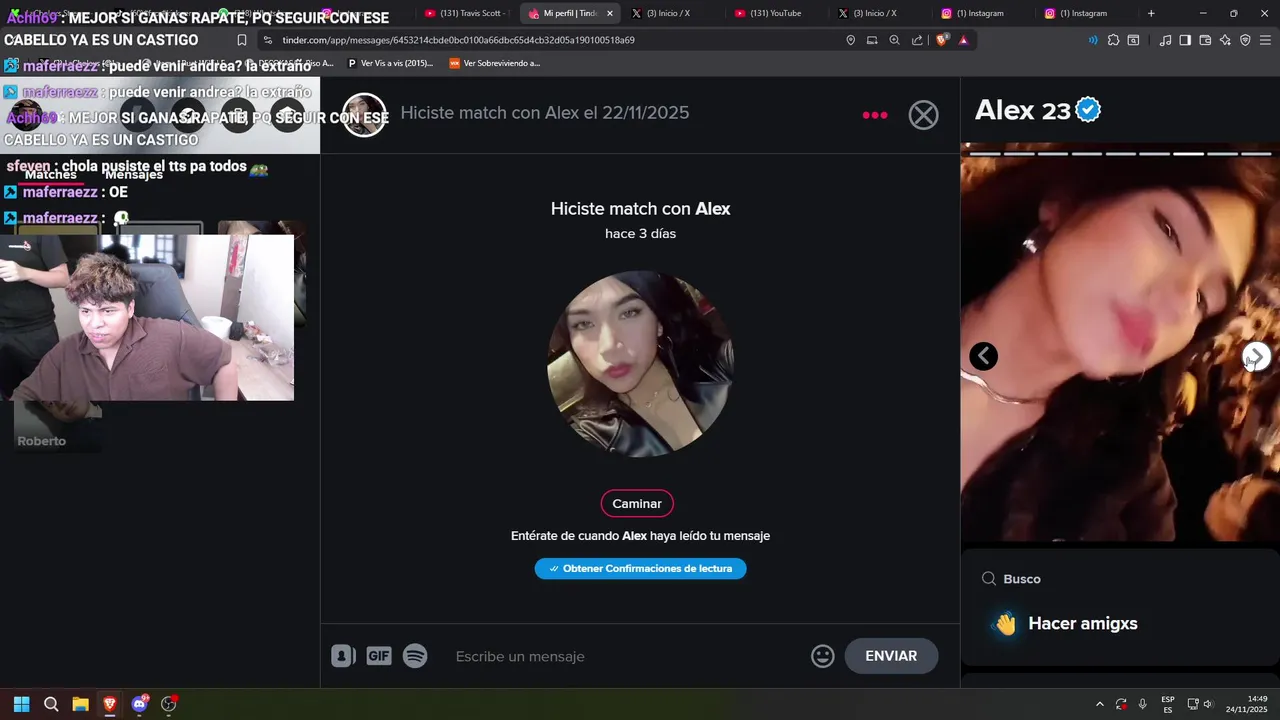Image resolution: width=1280 pixels, height=720 pixels.
Task: Open Alex's small avatar in chat header
Action: pos(364,115)
